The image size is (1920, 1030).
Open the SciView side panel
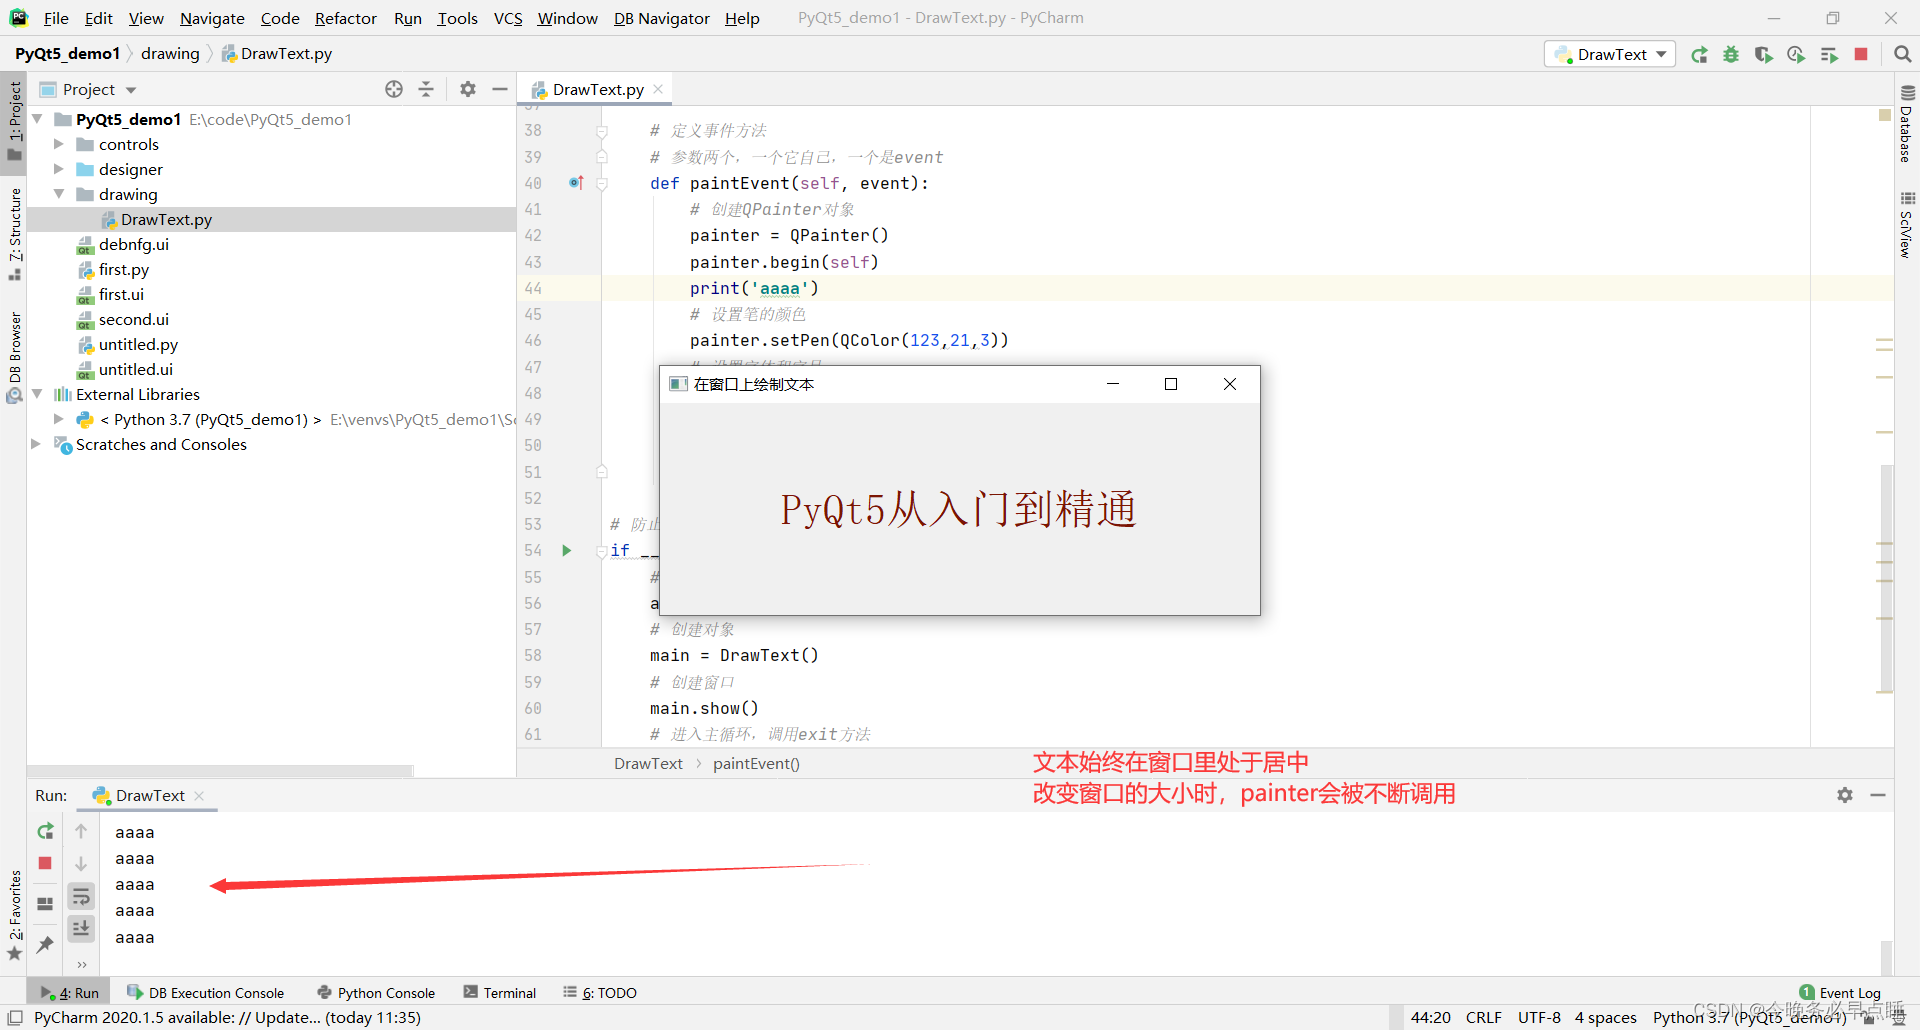1906,226
